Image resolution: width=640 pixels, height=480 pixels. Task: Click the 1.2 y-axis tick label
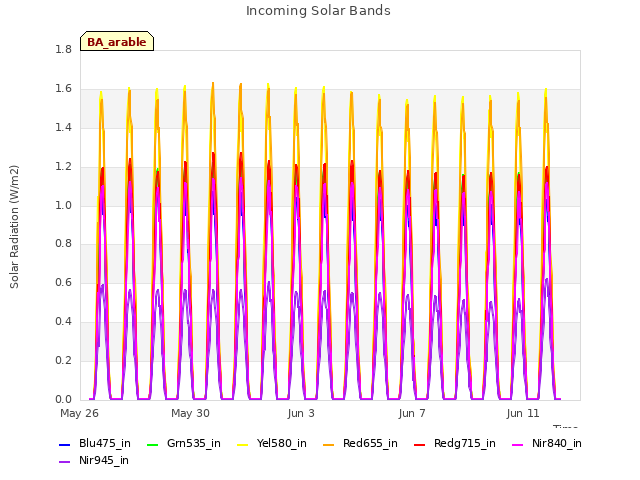(63, 167)
